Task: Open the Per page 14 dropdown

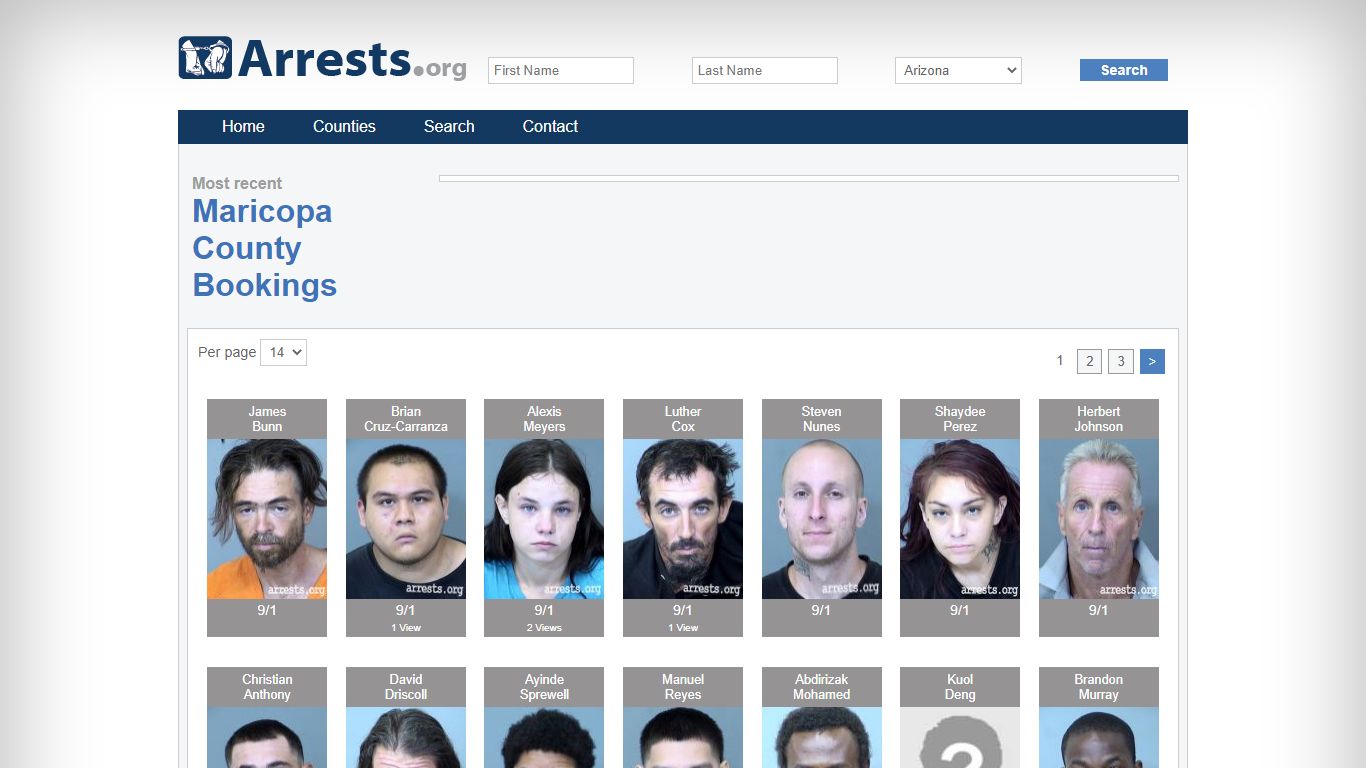Action: [283, 352]
